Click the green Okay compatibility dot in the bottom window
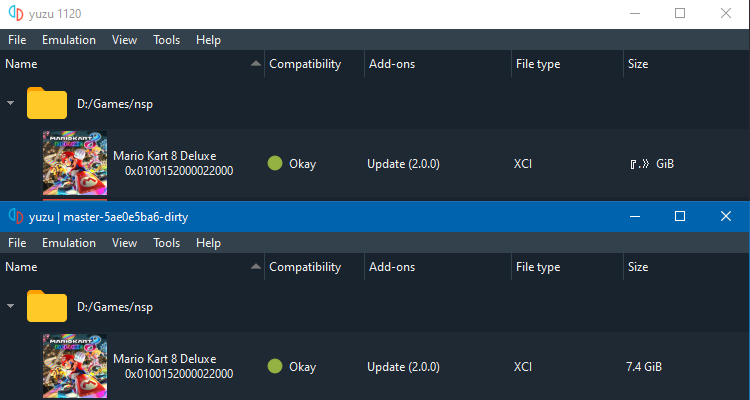This screenshot has width=750, height=400. pos(275,367)
